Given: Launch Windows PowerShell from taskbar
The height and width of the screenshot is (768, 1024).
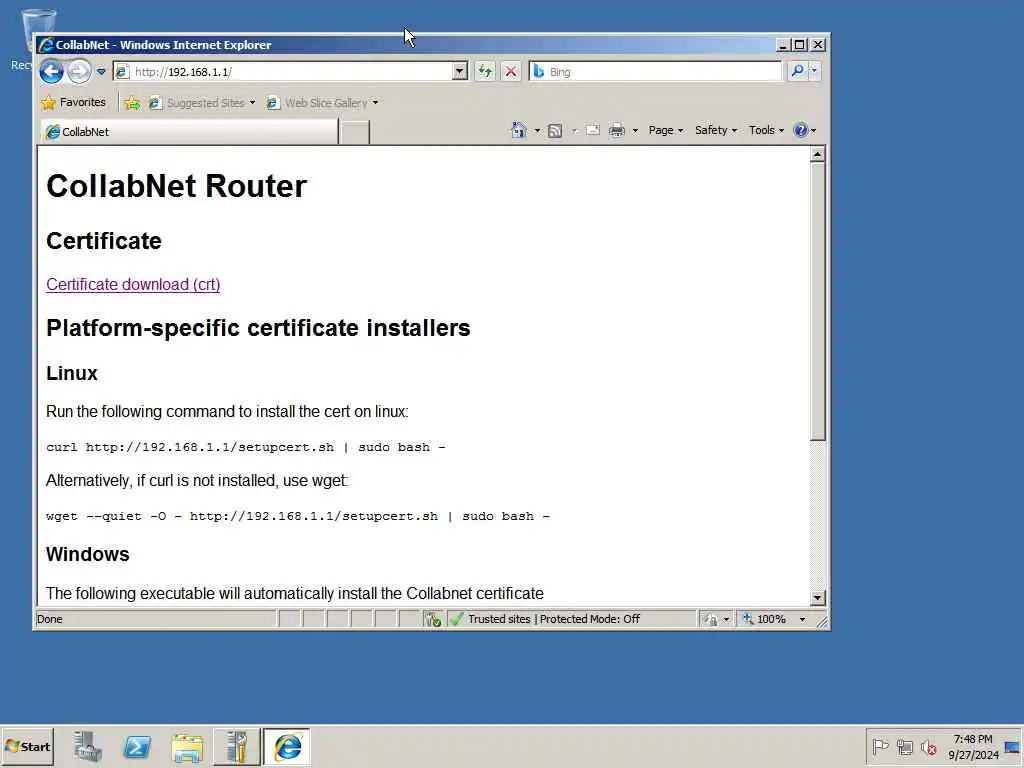Looking at the screenshot, I should click(x=137, y=747).
